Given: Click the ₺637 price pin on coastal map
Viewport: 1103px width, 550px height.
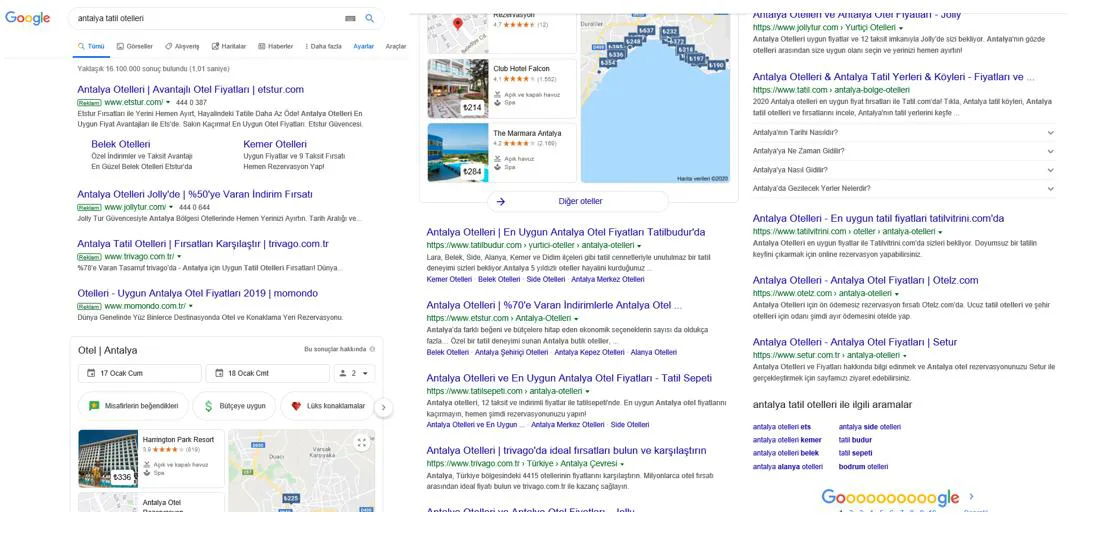Looking at the screenshot, I should coord(646,31).
